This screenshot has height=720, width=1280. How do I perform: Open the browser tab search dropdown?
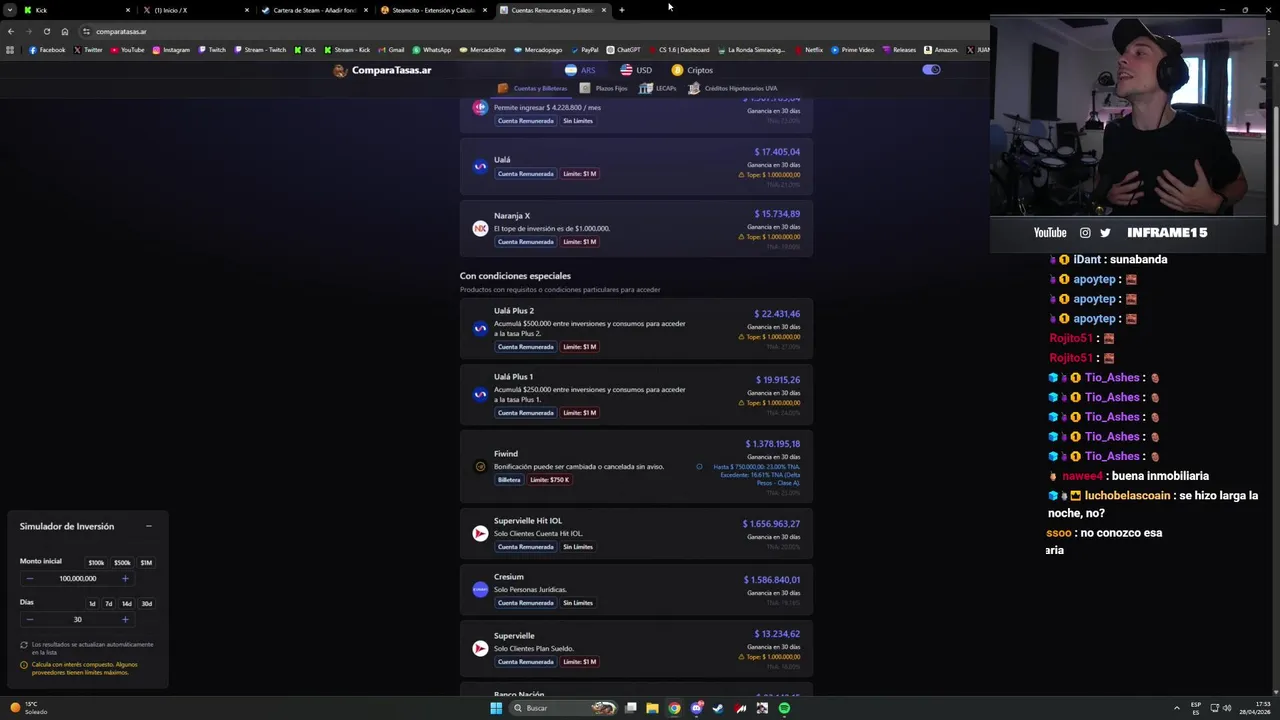tap(12, 10)
